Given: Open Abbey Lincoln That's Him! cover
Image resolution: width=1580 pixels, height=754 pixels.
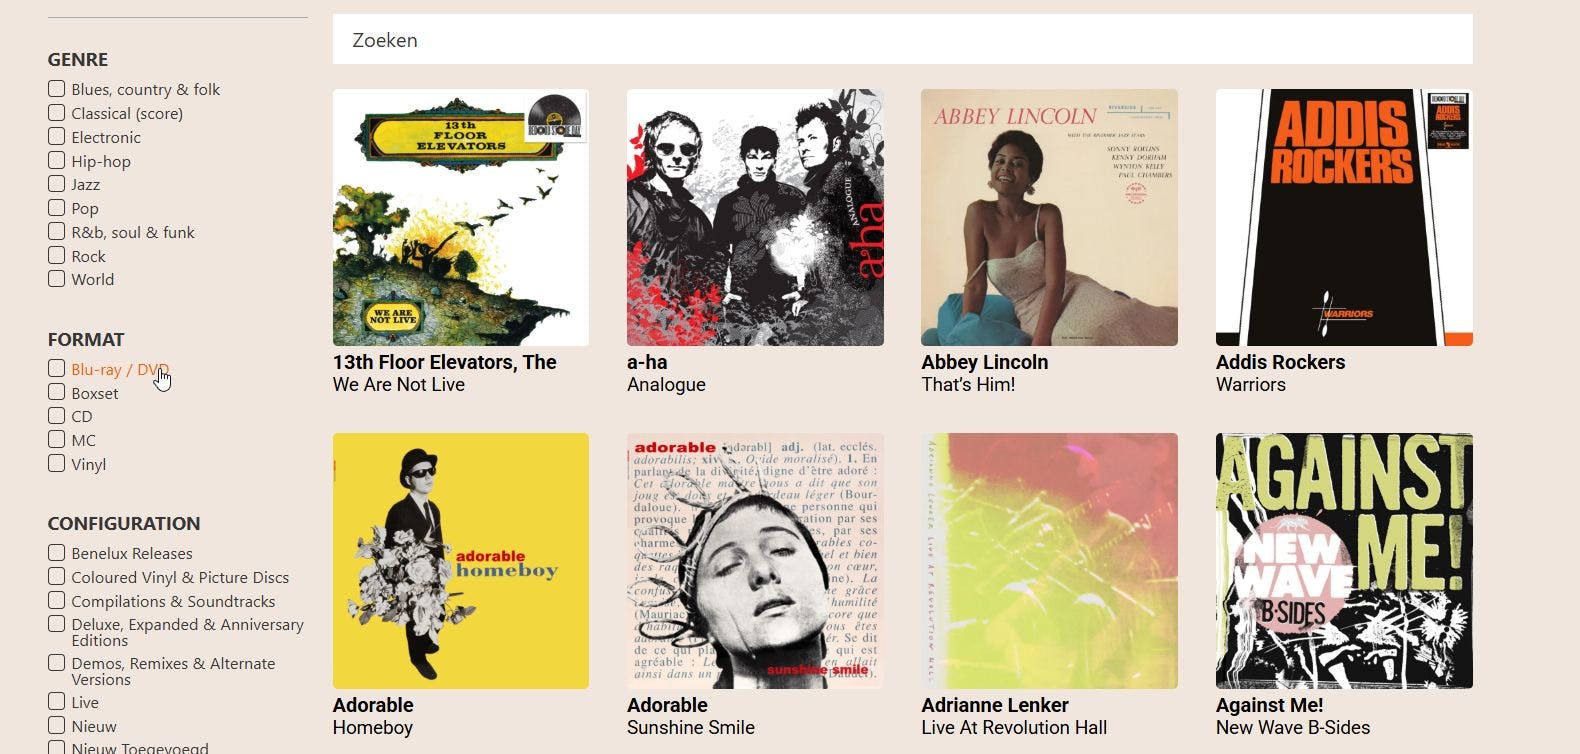Looking at the screenshot, I should 1049,218.
